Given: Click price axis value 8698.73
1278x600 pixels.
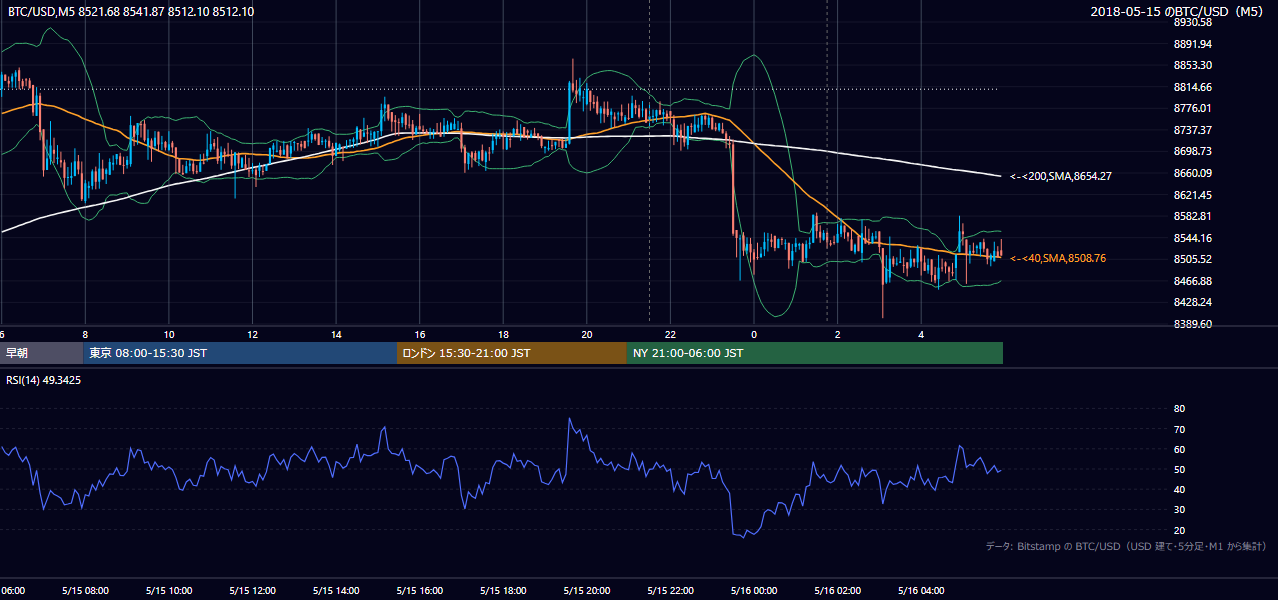Looking at the screenshot, I should pyautogui.click(x=1192, y=151).
